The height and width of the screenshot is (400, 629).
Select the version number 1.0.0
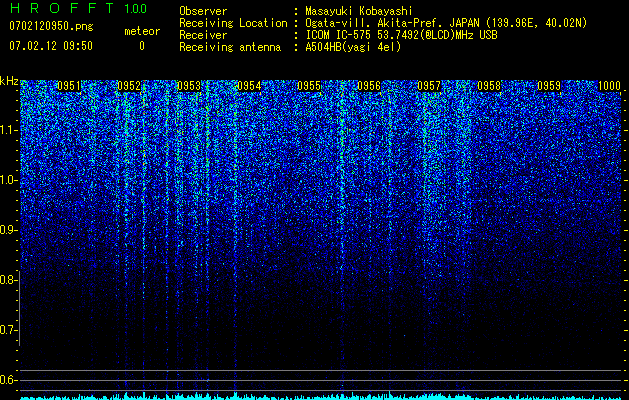coord(136,9)
